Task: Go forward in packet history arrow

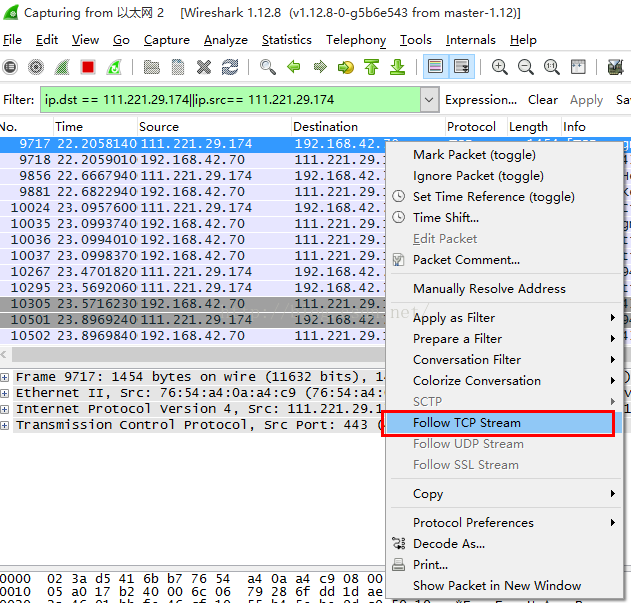Action: [320, 67]
